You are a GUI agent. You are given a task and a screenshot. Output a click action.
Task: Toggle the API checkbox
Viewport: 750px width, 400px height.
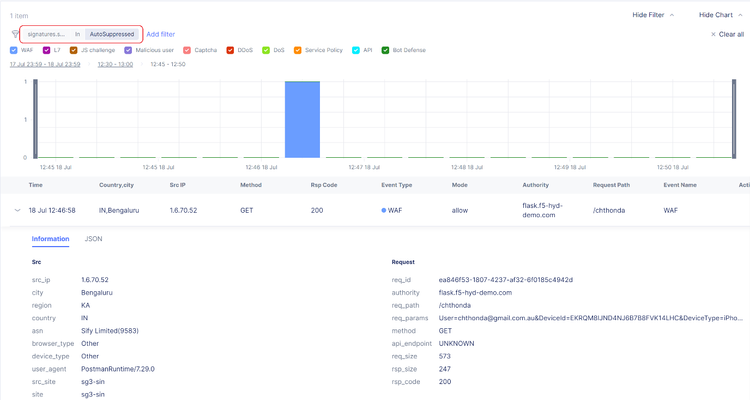click(356, 50)
